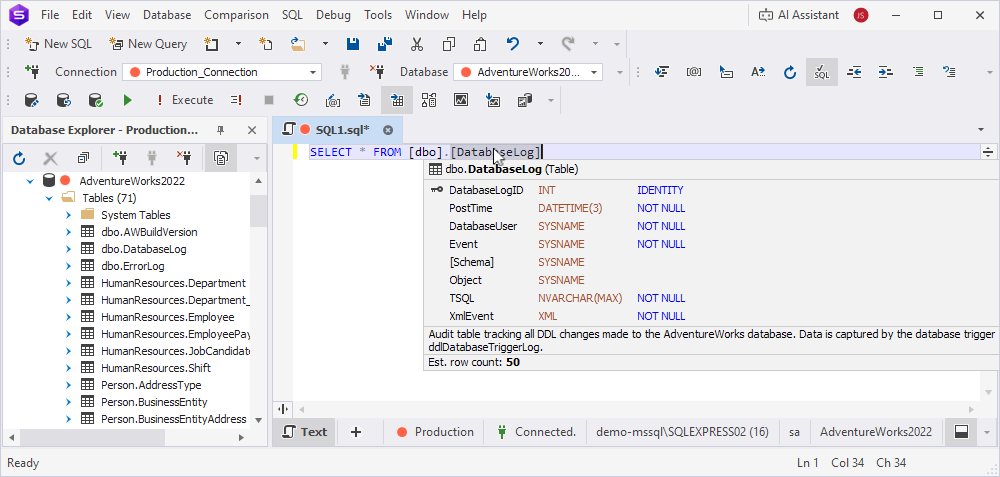Click the green Execute play icon
The height and width of the screenshot is (477, 1000).
(127, 100)
